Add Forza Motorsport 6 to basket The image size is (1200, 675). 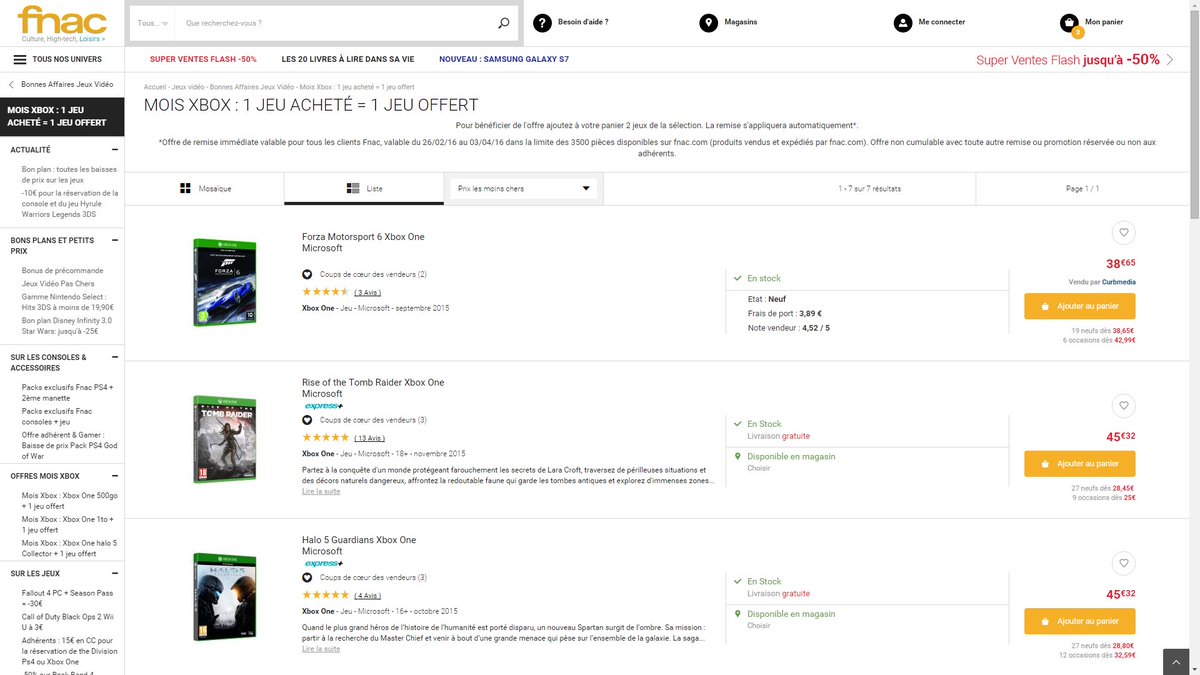1079,306
